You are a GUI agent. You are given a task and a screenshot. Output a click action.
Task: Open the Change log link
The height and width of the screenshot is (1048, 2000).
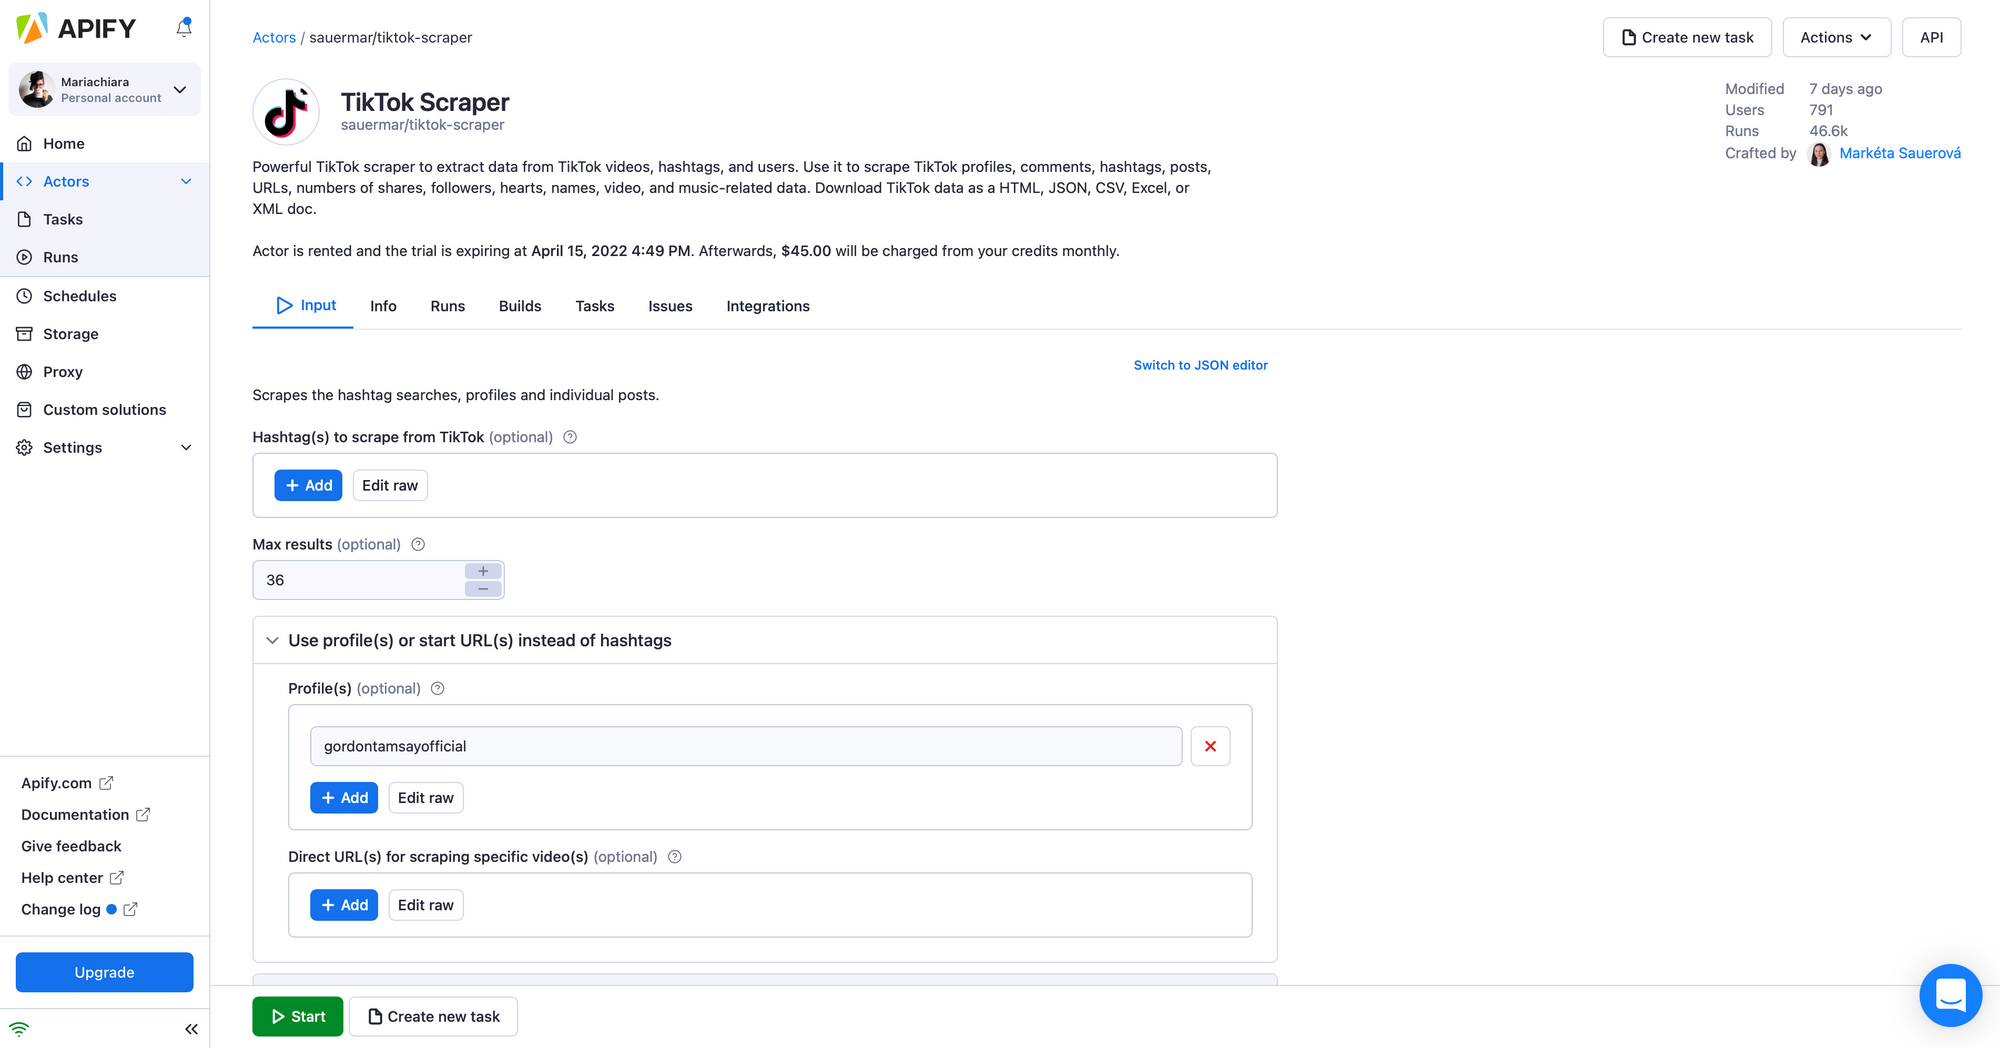(x=79, y=909)
